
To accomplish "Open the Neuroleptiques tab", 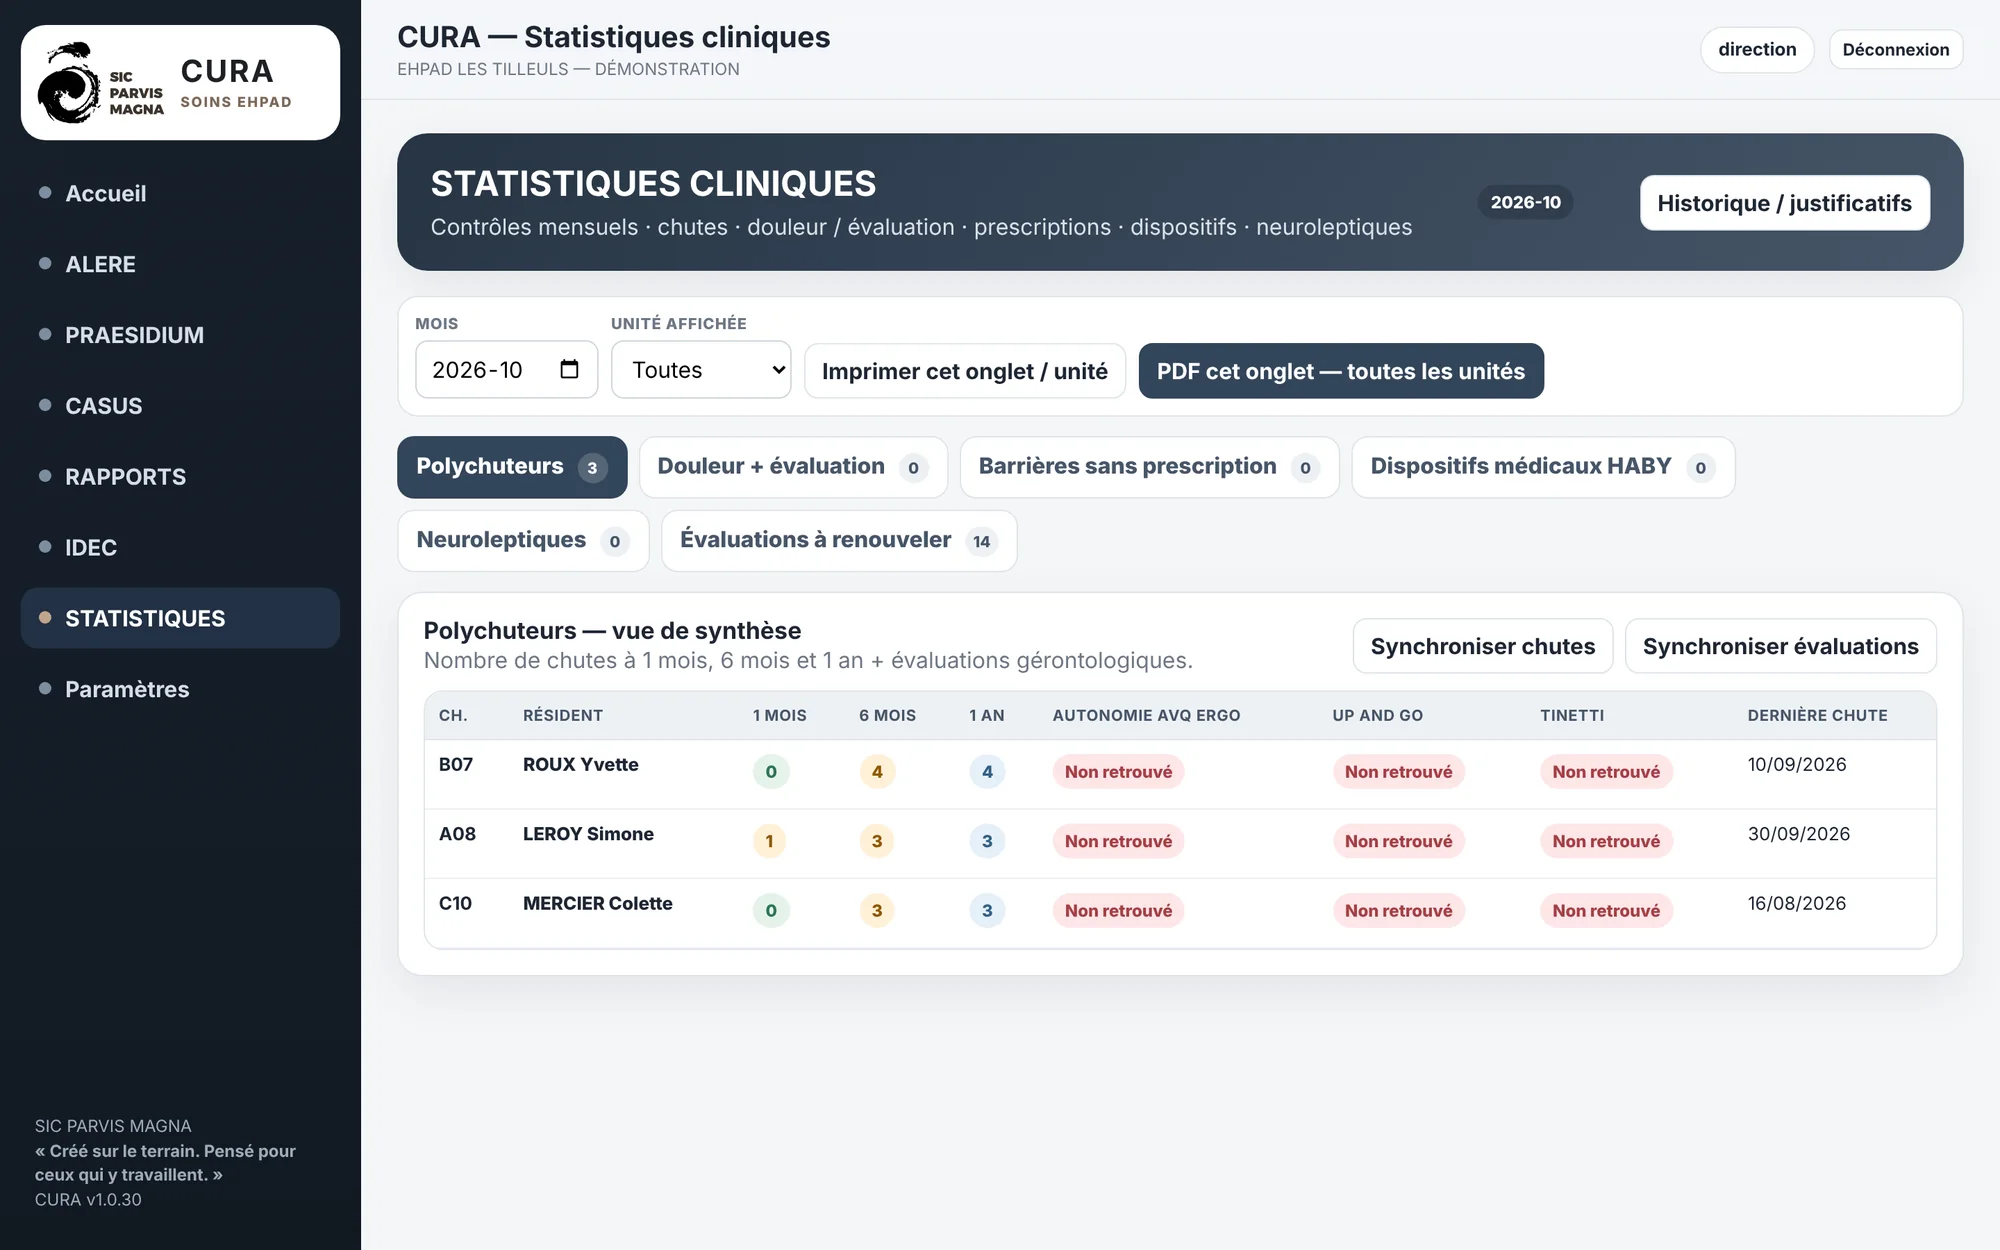I will pyautogui.click(x=523, y=541).
